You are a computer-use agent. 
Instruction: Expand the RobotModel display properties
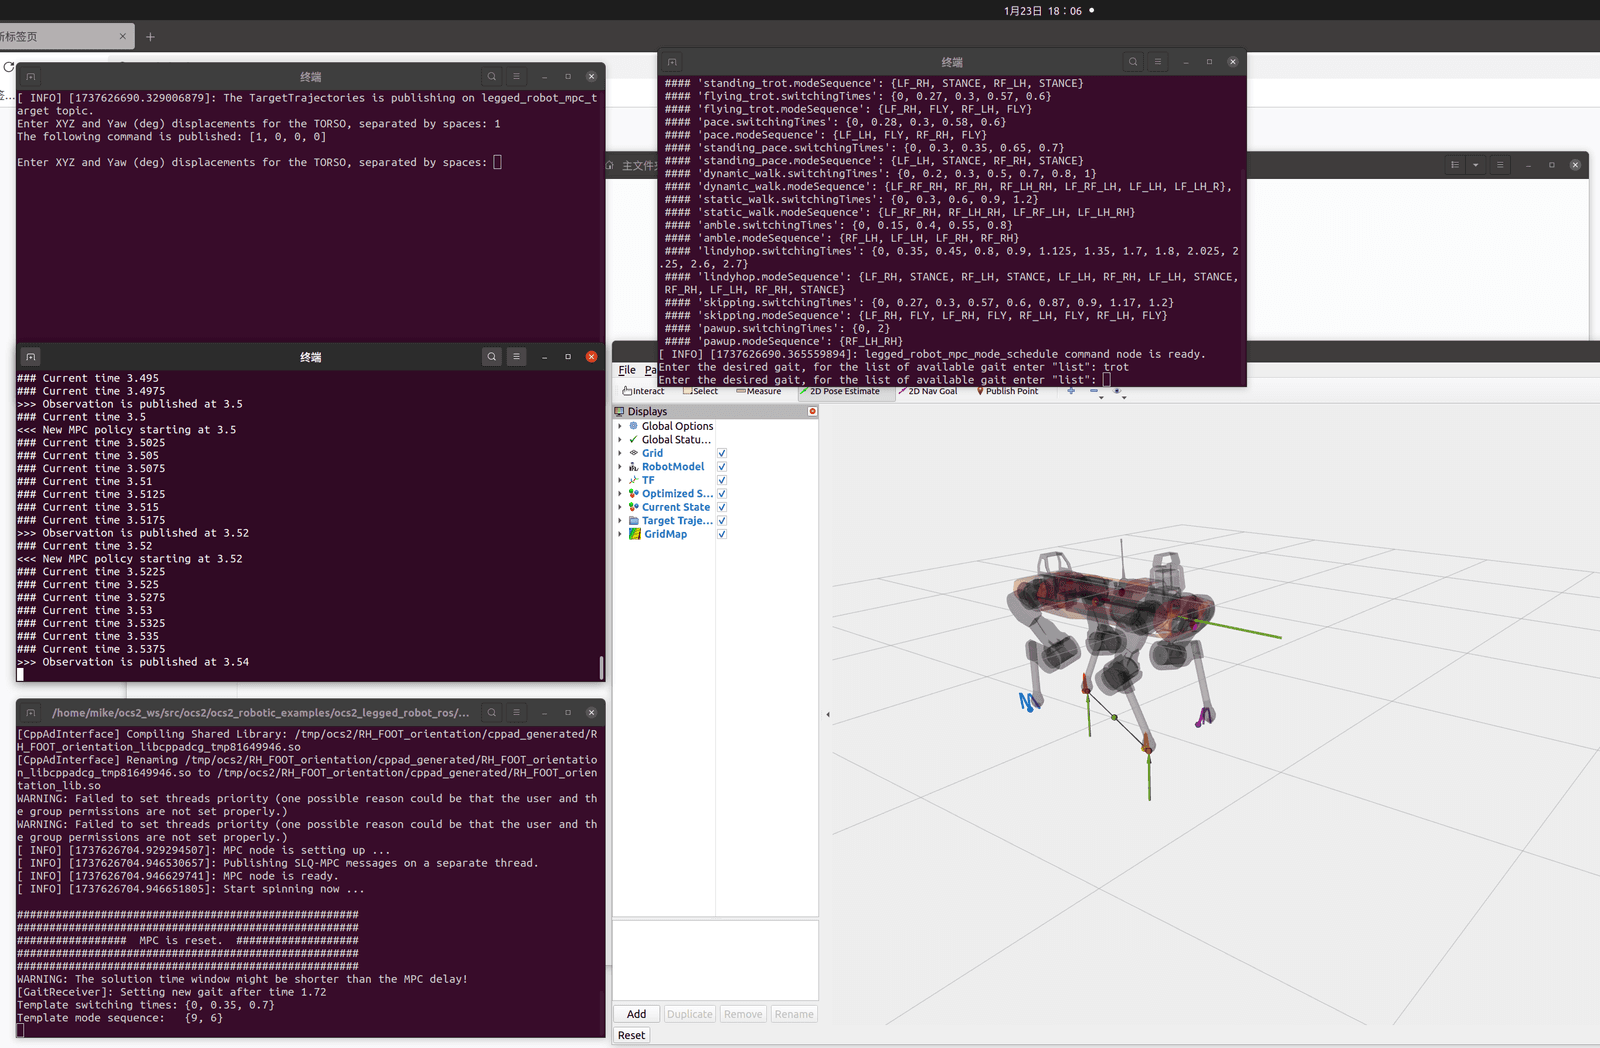coord(620,467)
